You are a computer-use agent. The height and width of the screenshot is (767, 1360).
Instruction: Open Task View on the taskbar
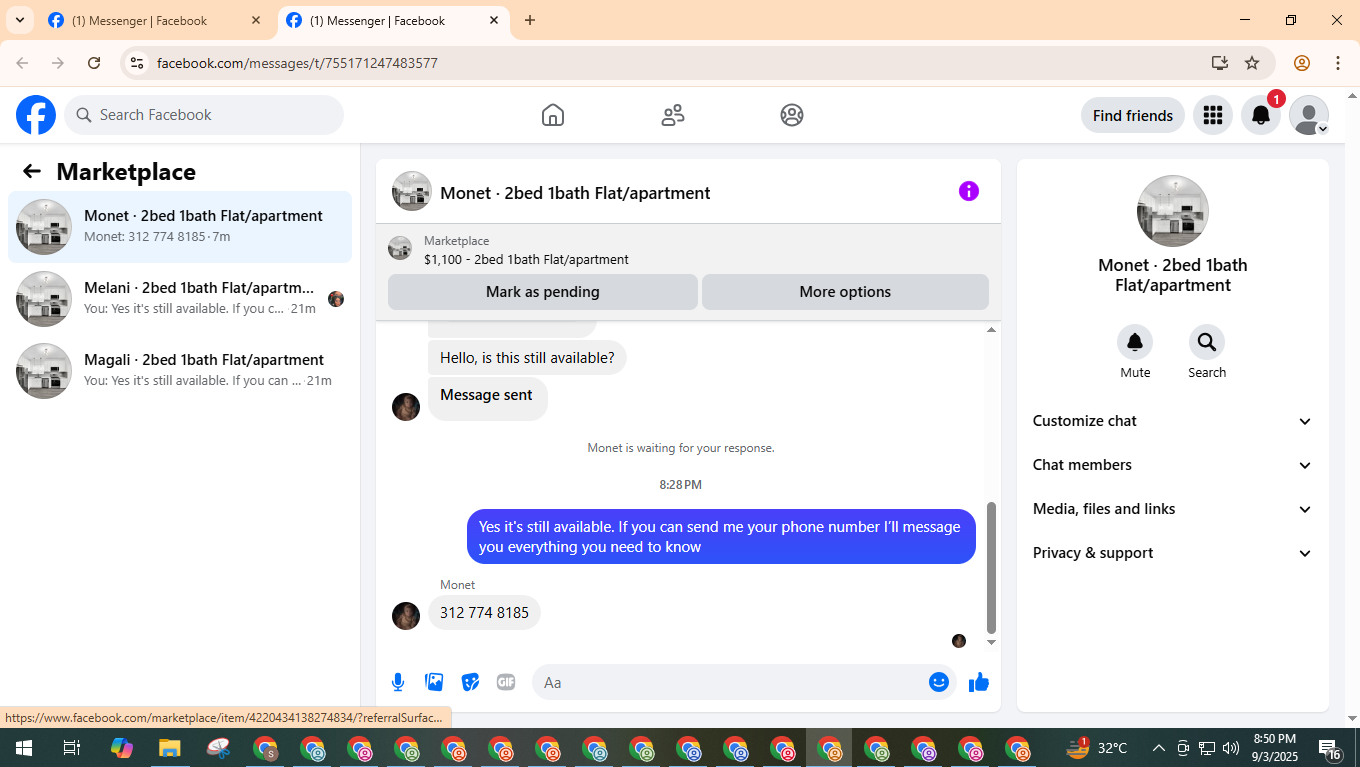click(71, 748)
